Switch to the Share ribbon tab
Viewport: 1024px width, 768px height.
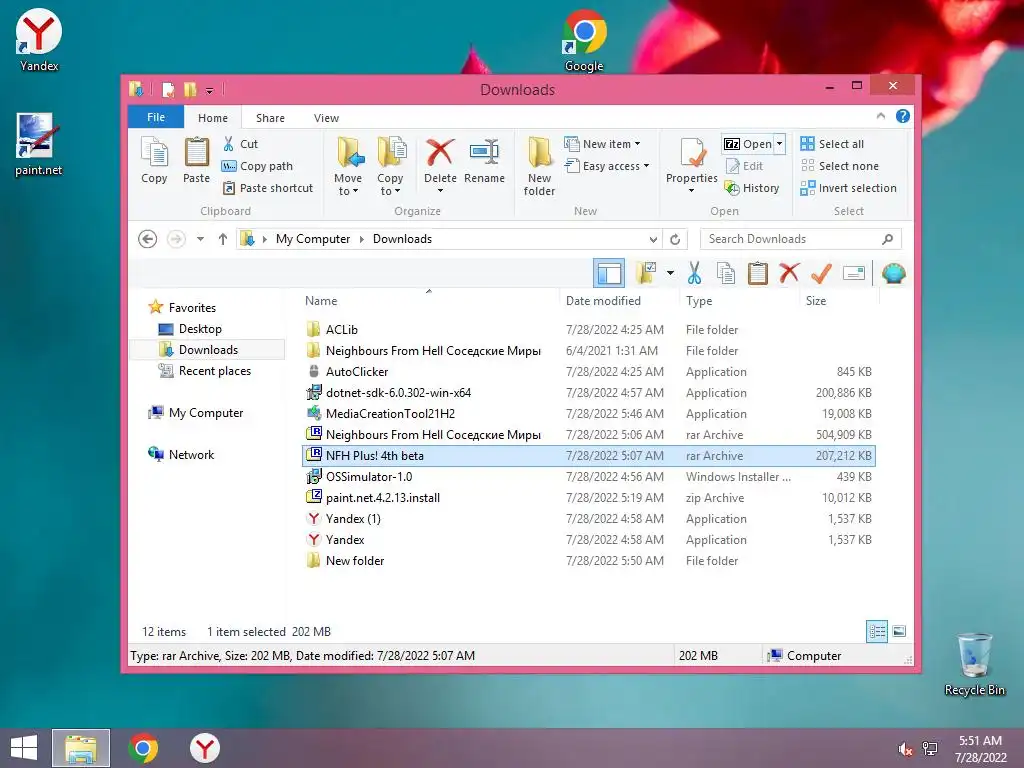click(x=270, y=118)
